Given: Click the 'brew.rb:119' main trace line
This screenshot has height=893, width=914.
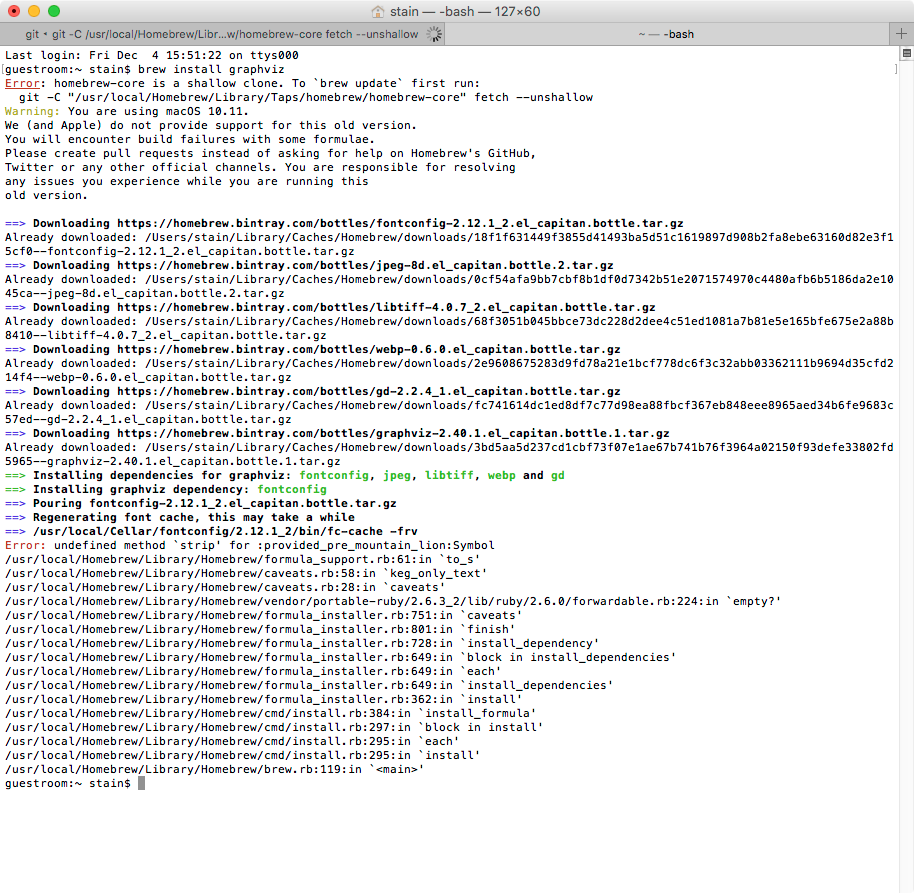Looking at the screenshot, I should pyautogui.click(x=215, y=769).
